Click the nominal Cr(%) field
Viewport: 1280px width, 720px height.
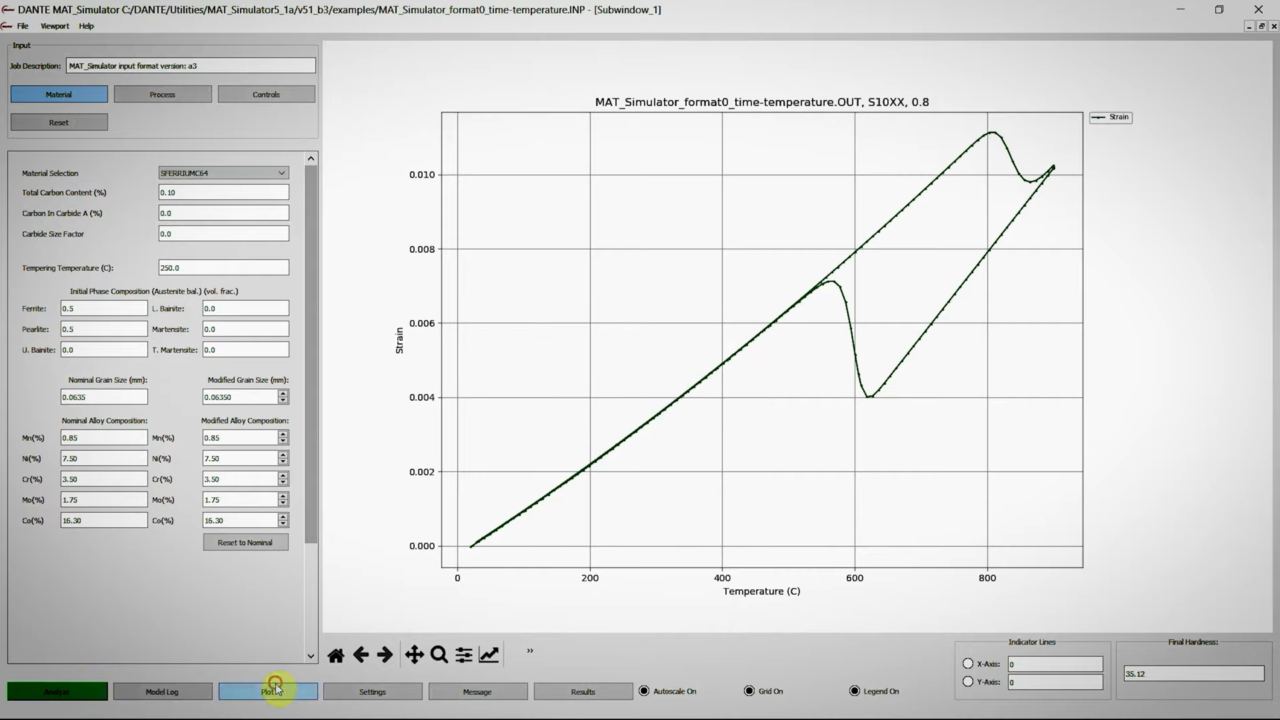click(x=104, y=479)
